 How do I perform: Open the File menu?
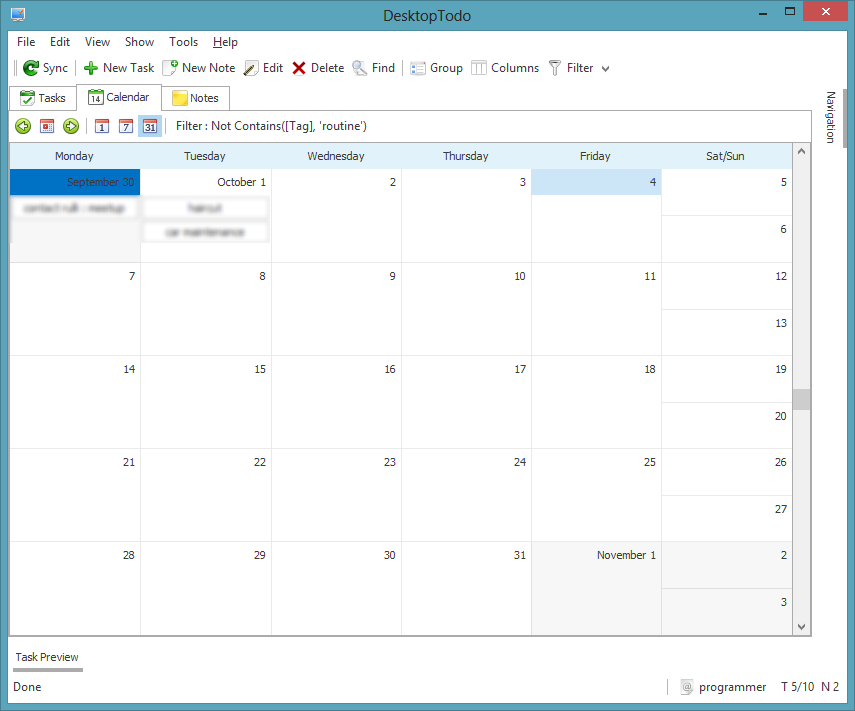coord(26,42)
